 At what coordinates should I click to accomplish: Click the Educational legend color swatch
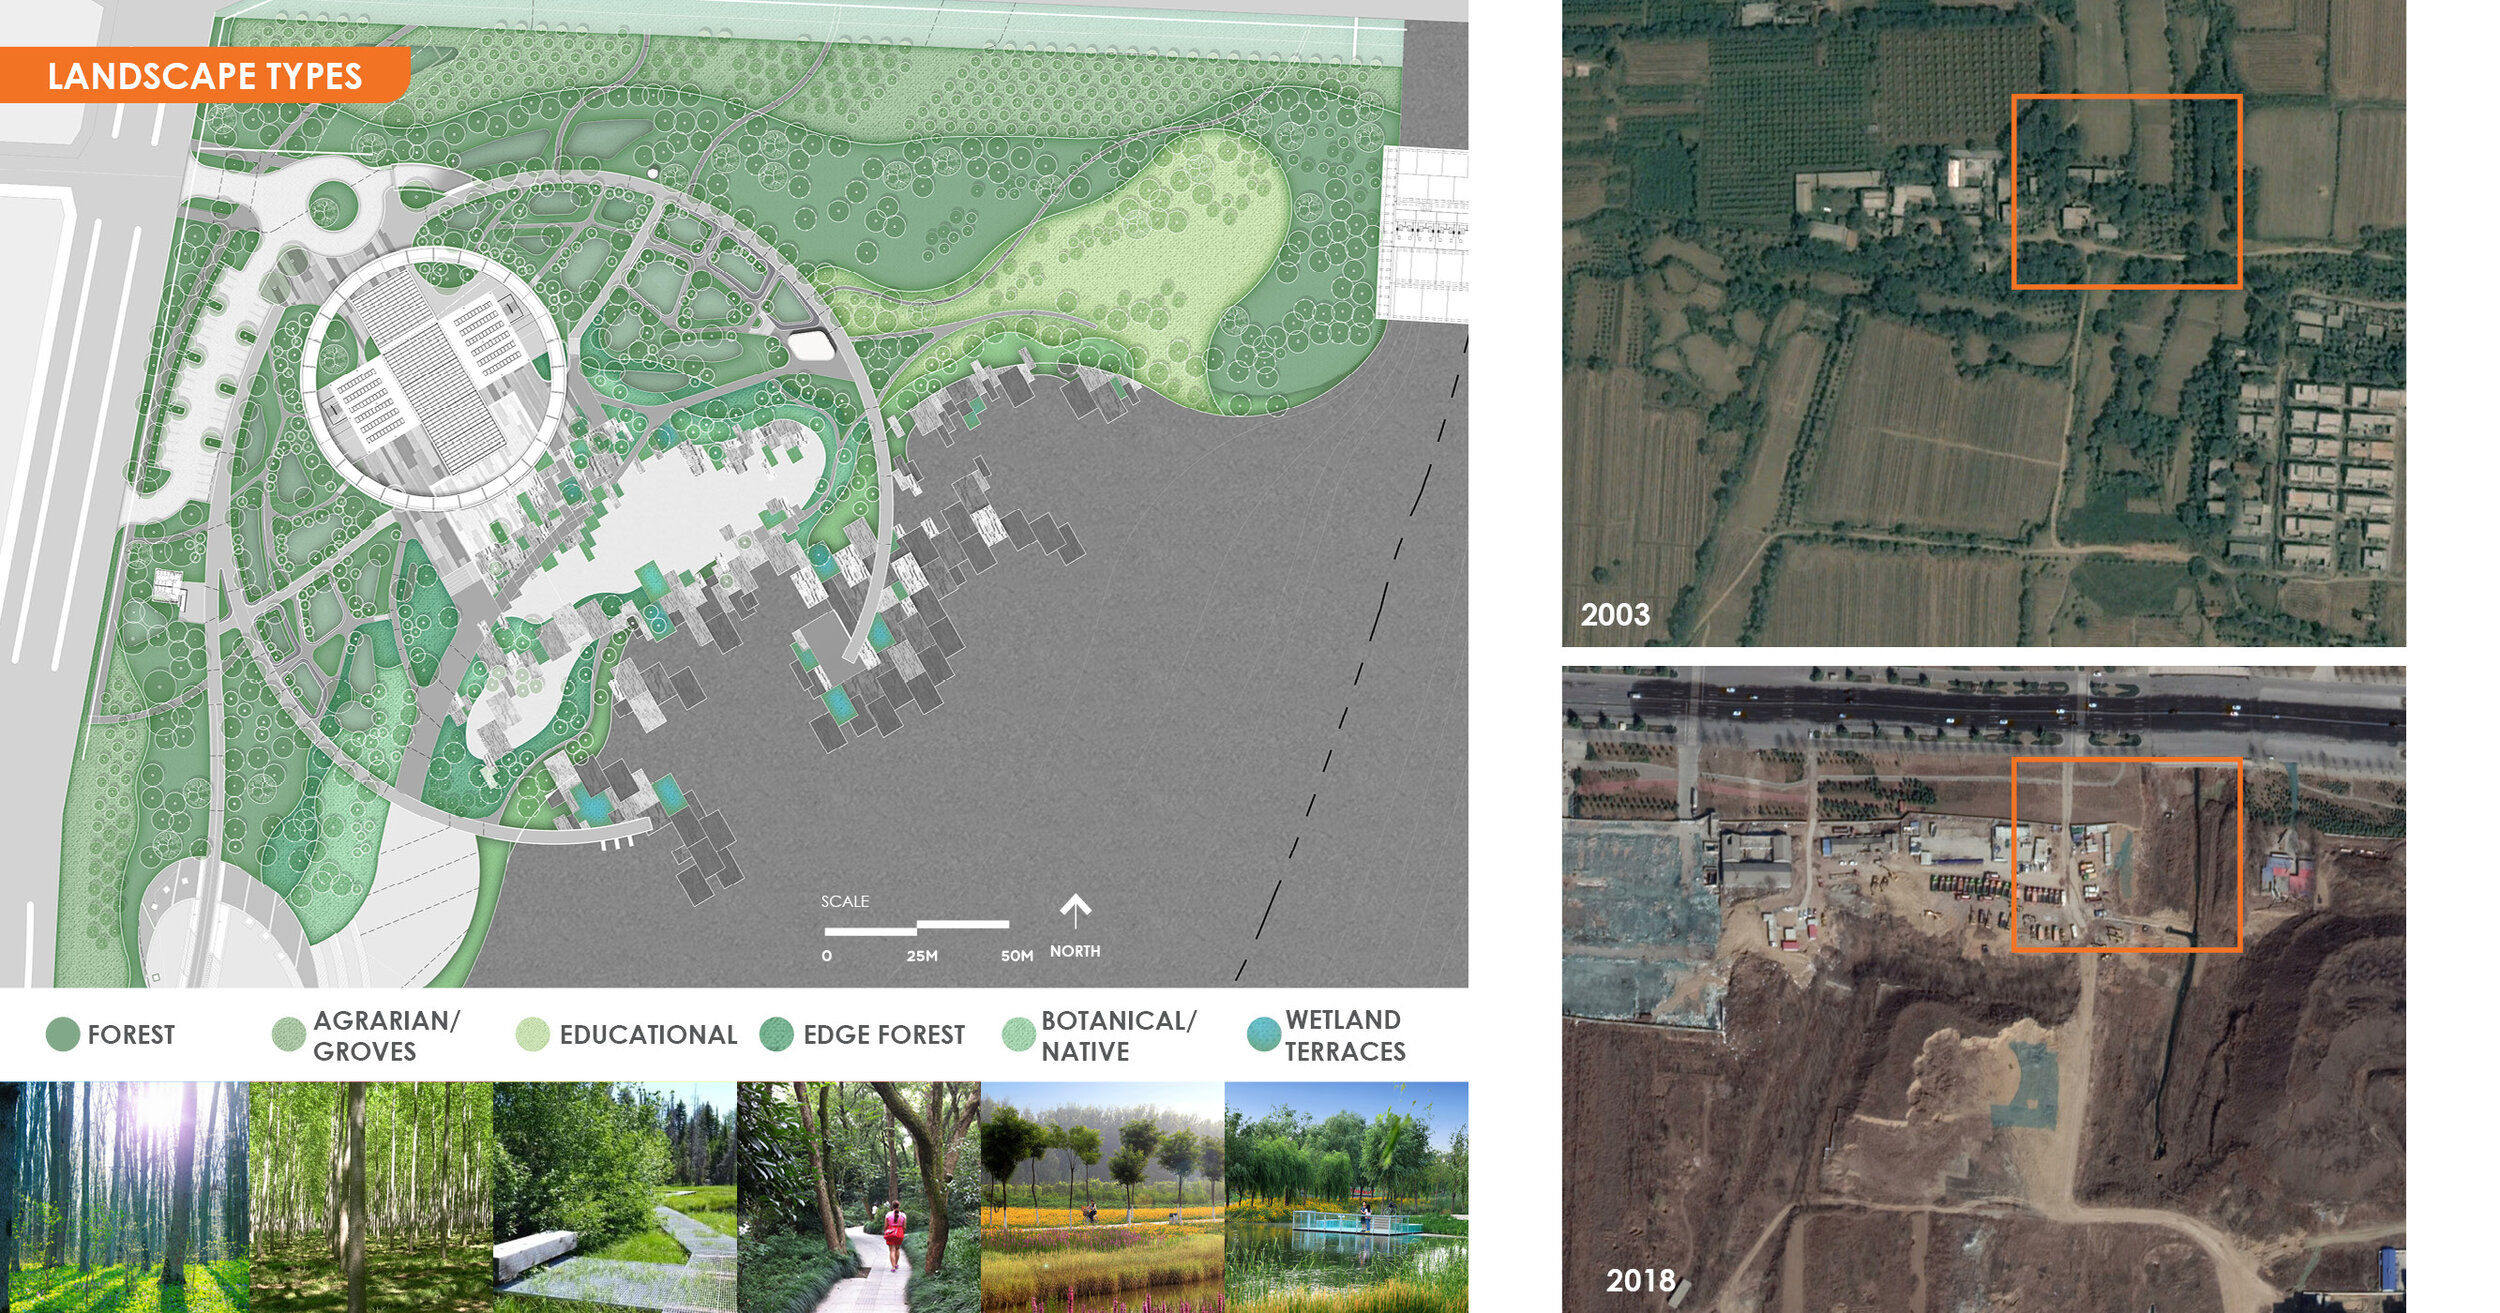[x=533, y=1034]
